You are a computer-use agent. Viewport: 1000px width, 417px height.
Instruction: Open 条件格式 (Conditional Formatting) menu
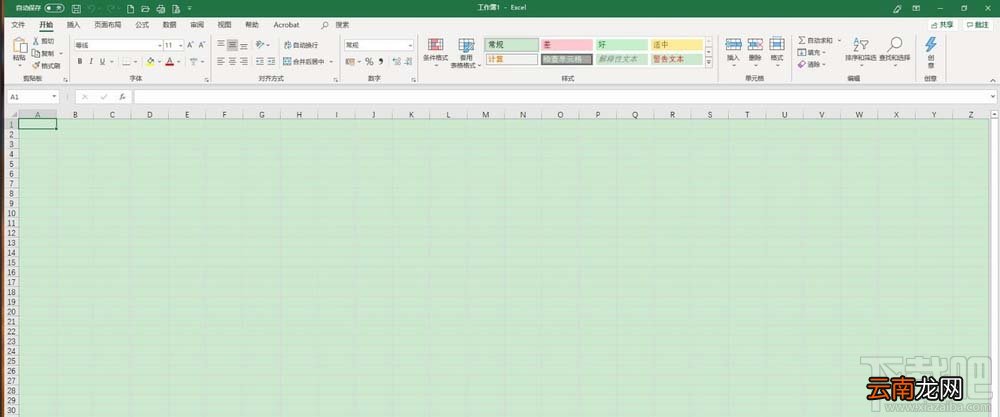436,53
